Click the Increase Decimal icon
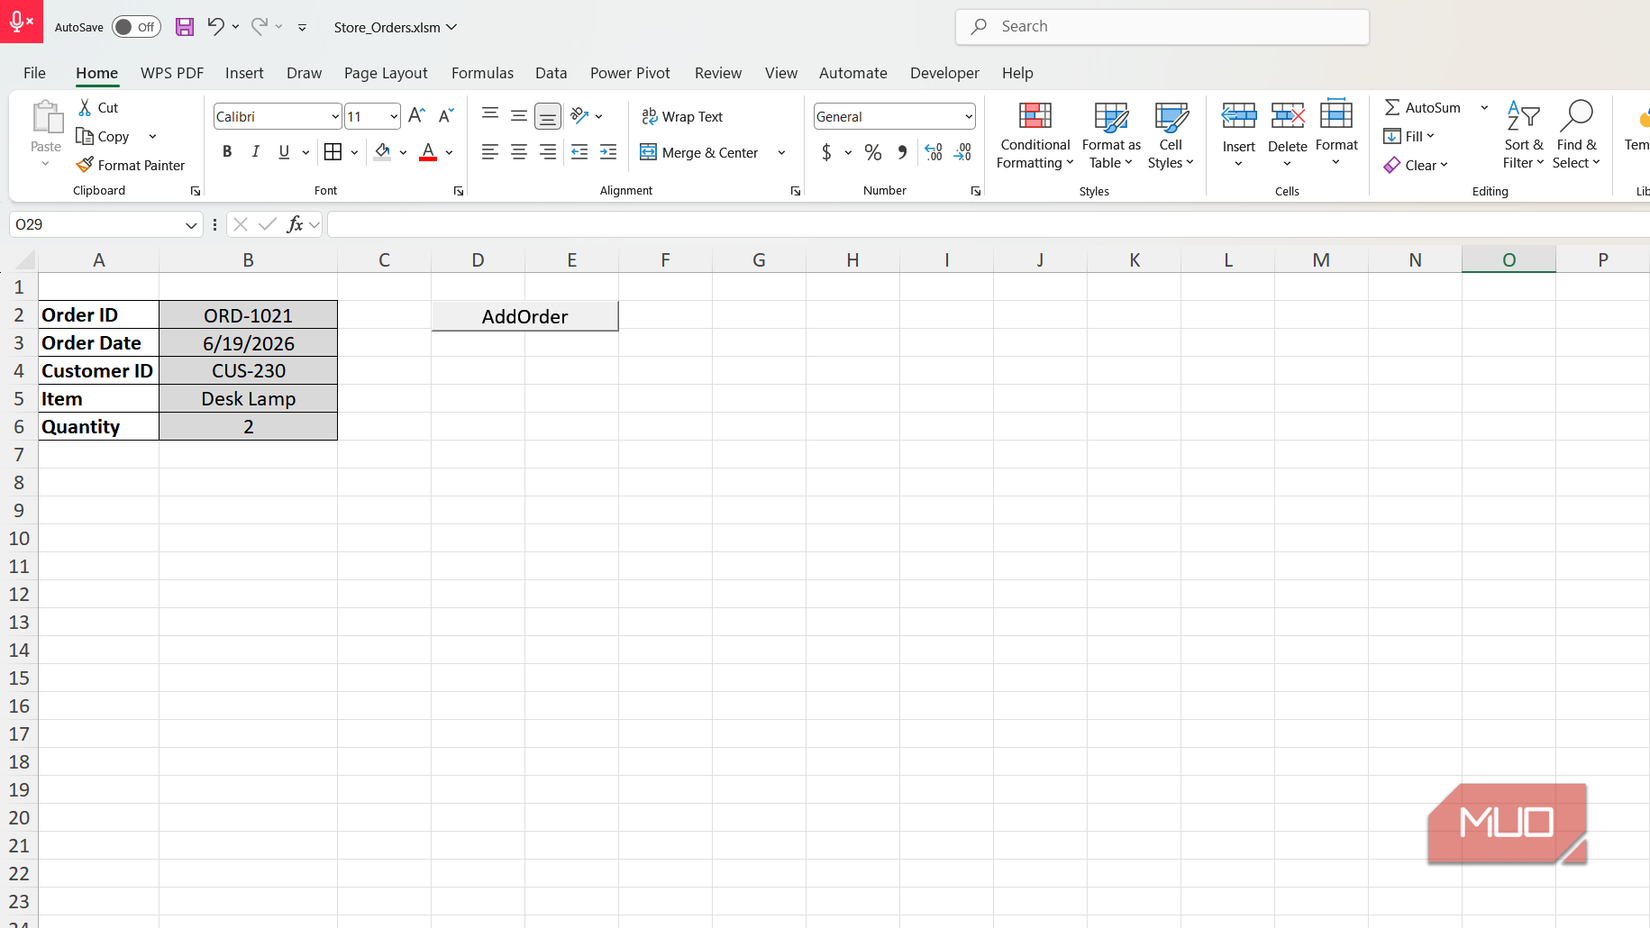Screen dimensions: 1650x928 [934, 152]
